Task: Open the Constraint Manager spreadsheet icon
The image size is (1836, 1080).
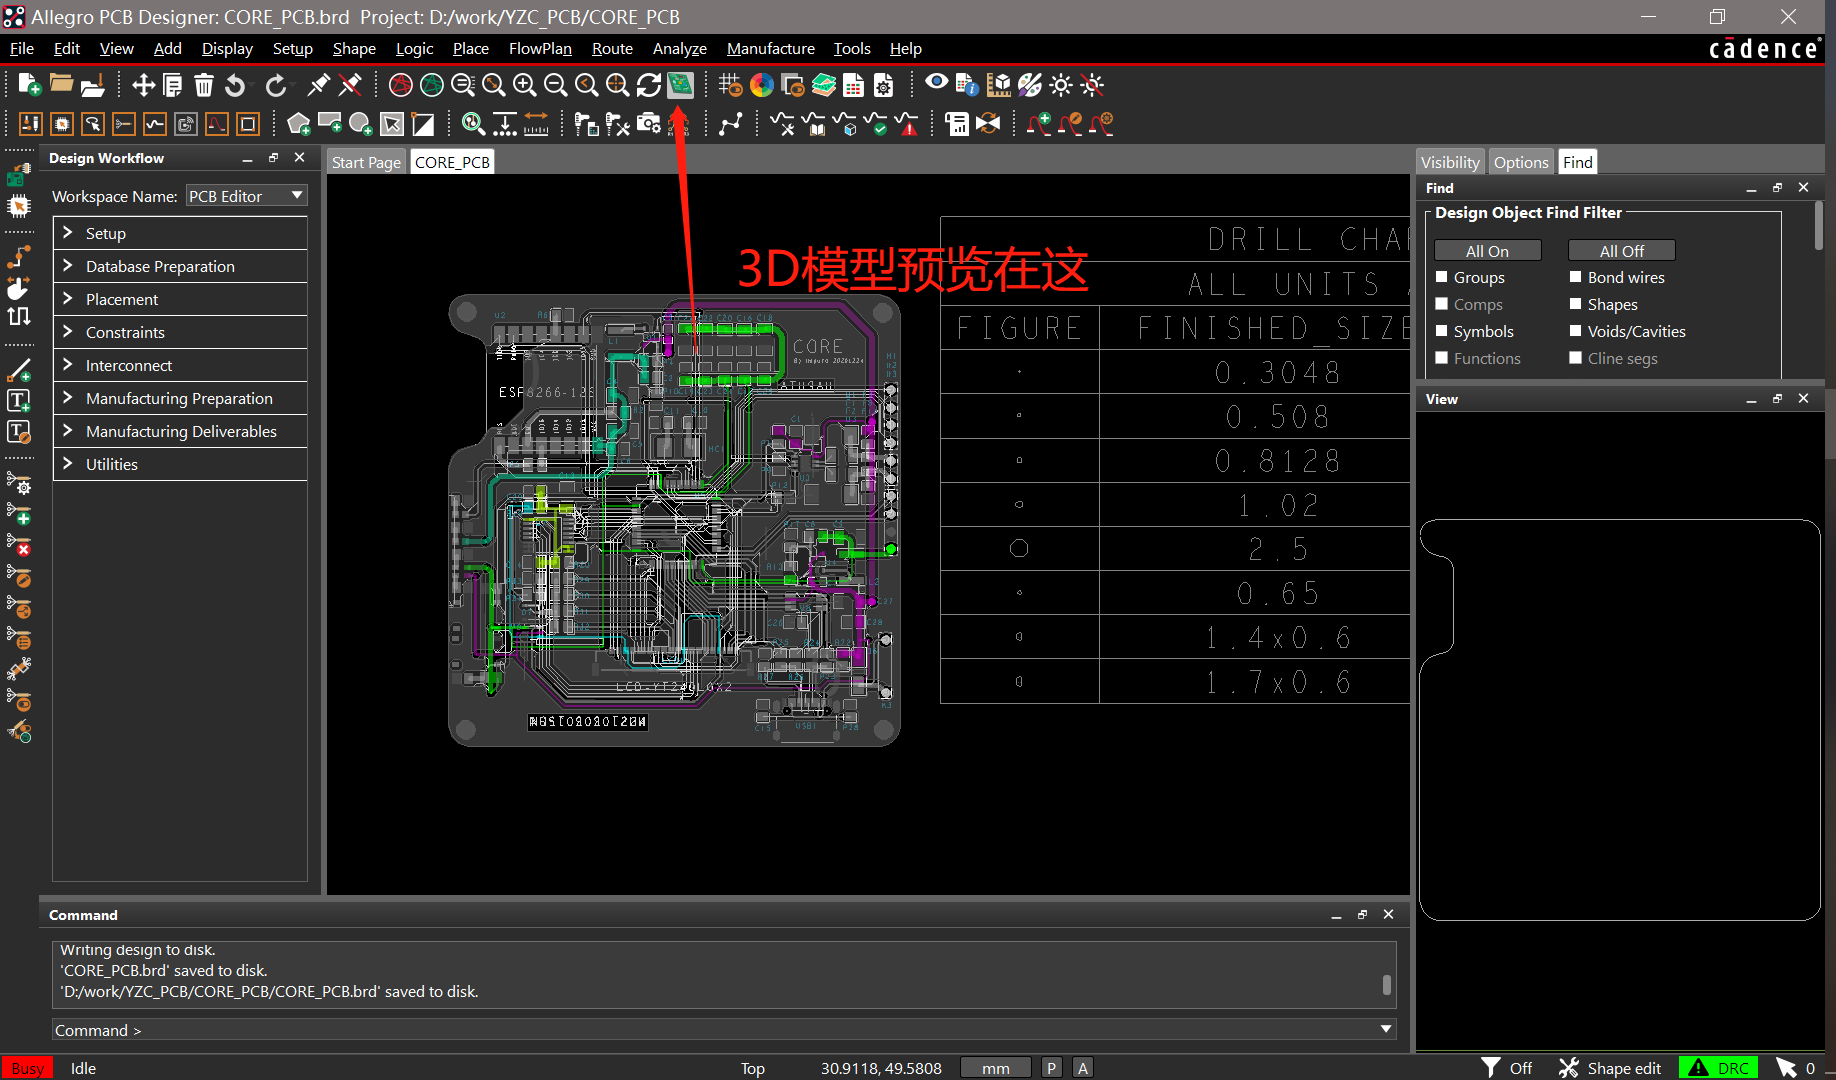Action: coord(853,85)
